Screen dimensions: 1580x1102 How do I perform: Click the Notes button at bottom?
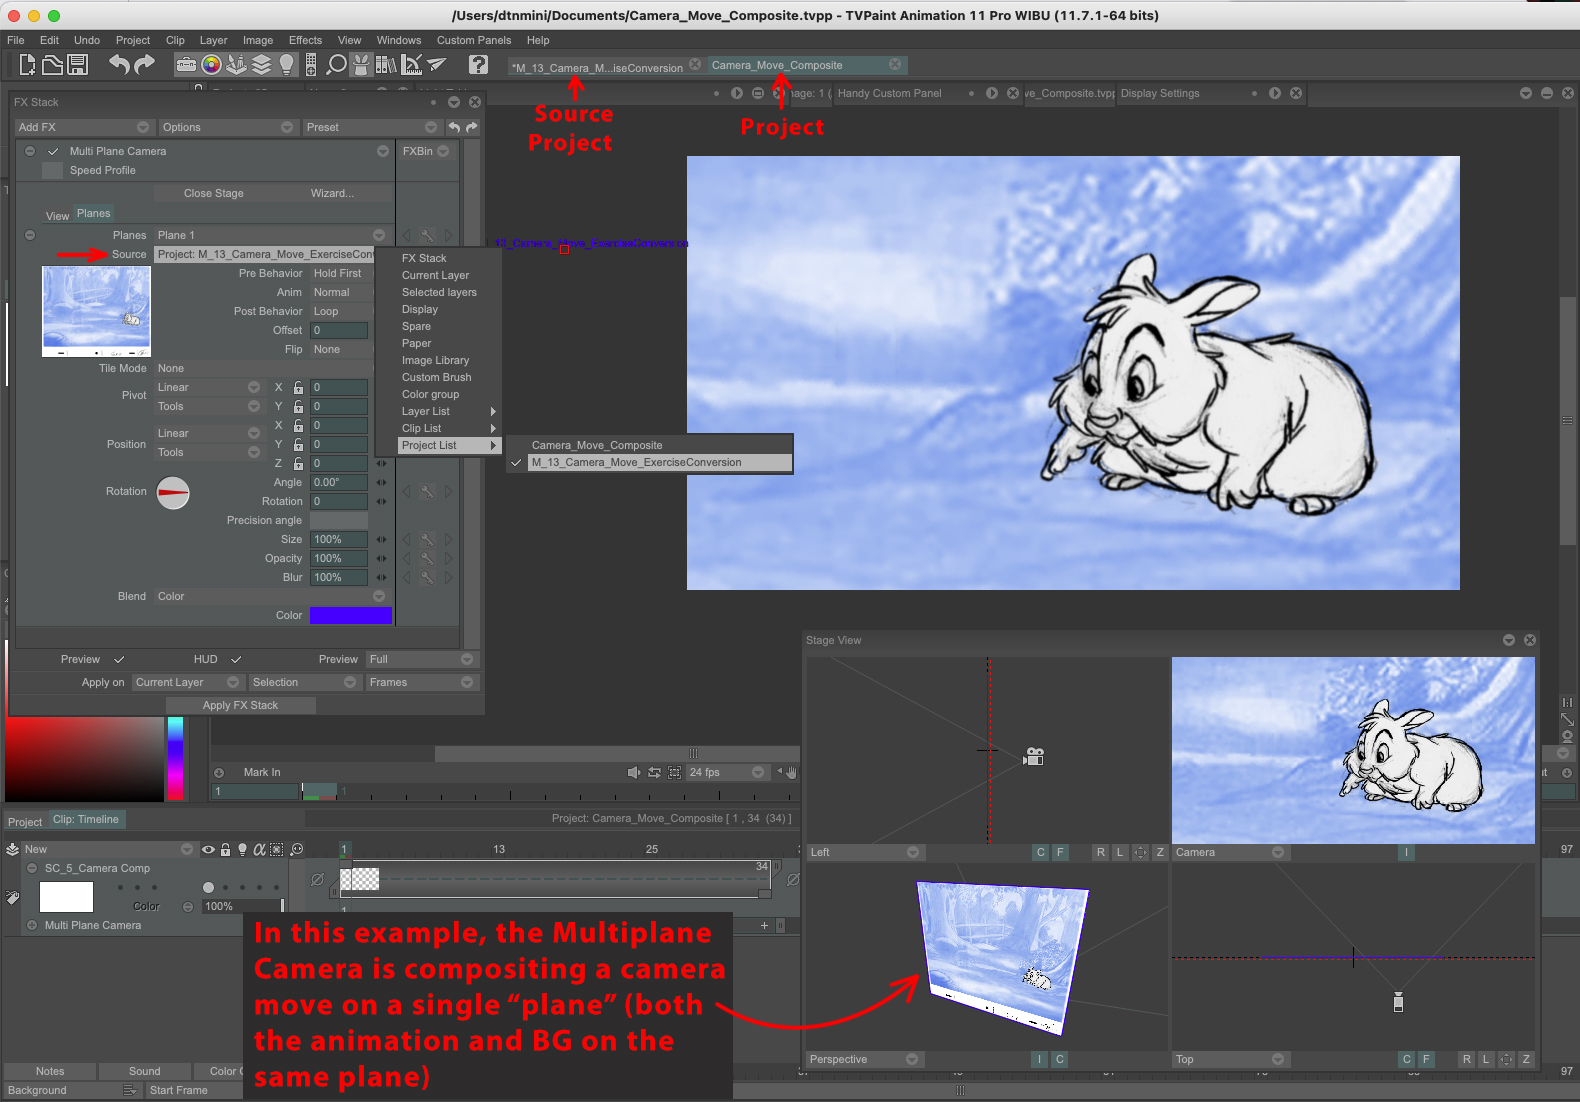(50, 1071)
